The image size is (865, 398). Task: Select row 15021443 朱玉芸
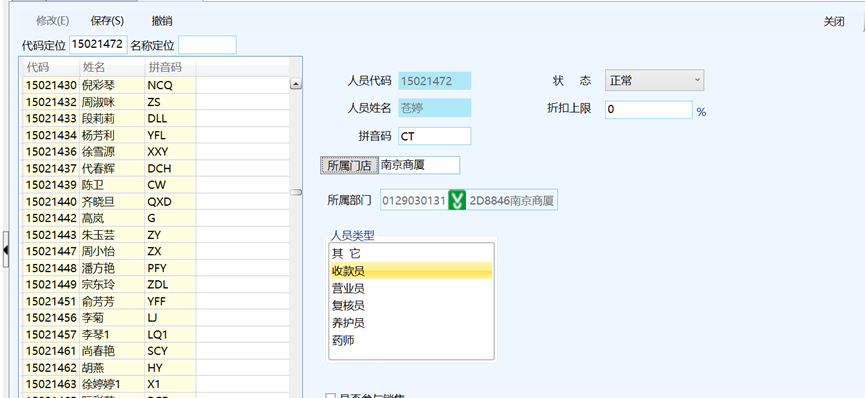pyautogui.click(x=156, y=235)
